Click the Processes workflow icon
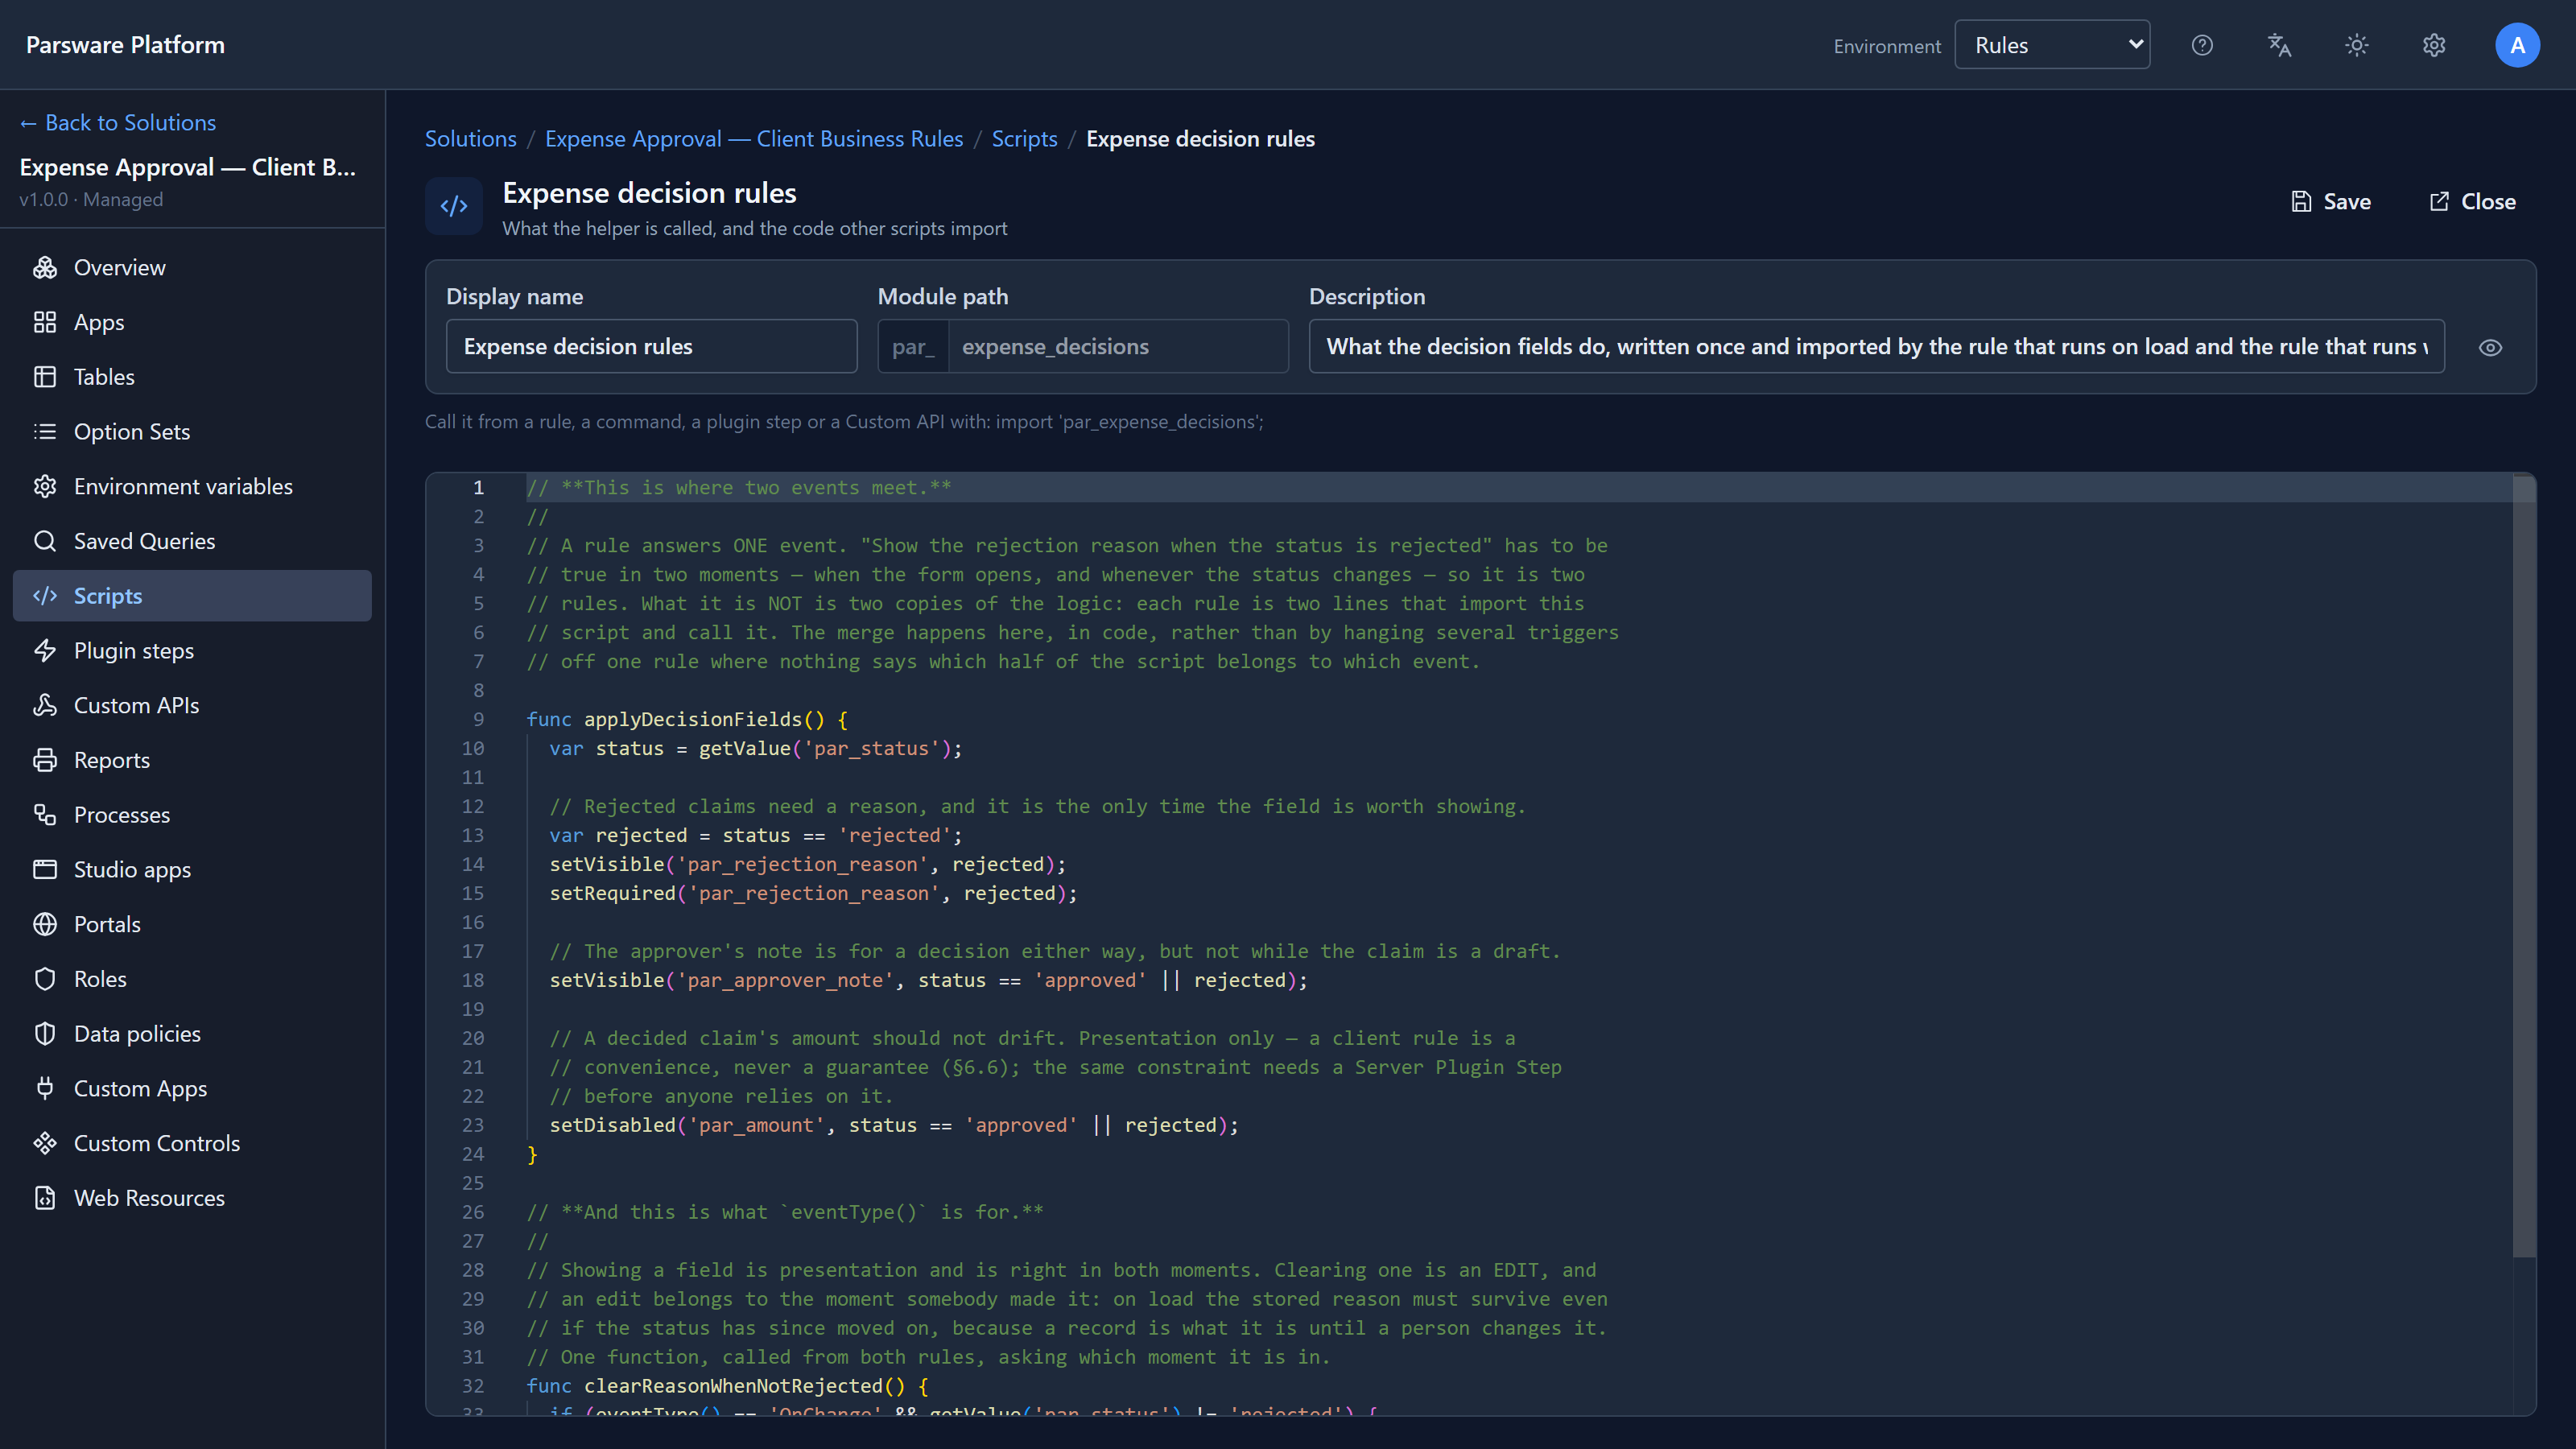The height and width of the screenshot is (1449, 2576). [45, 815]
